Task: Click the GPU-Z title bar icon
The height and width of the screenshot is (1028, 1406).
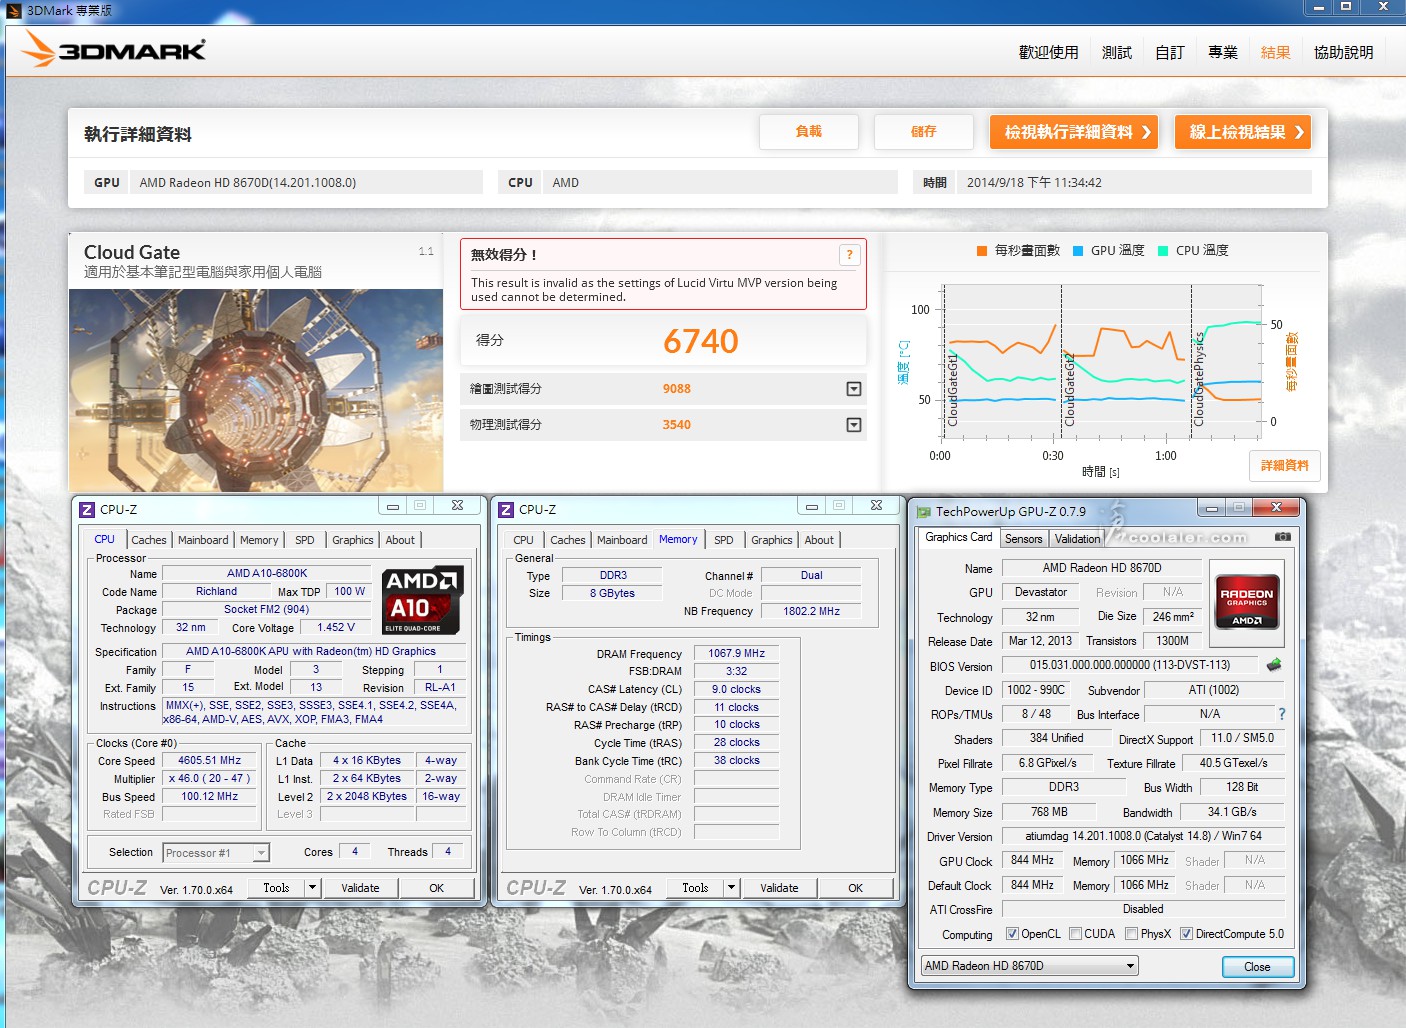Action: 923,512
